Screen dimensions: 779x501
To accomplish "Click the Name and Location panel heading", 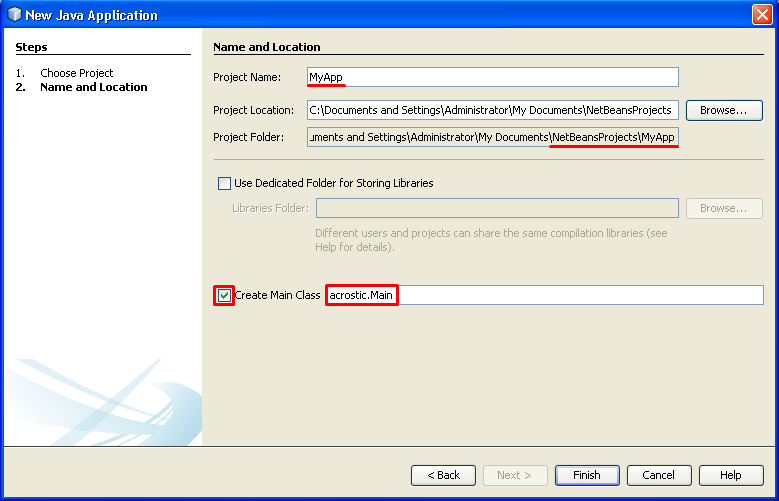I will 267,47.
